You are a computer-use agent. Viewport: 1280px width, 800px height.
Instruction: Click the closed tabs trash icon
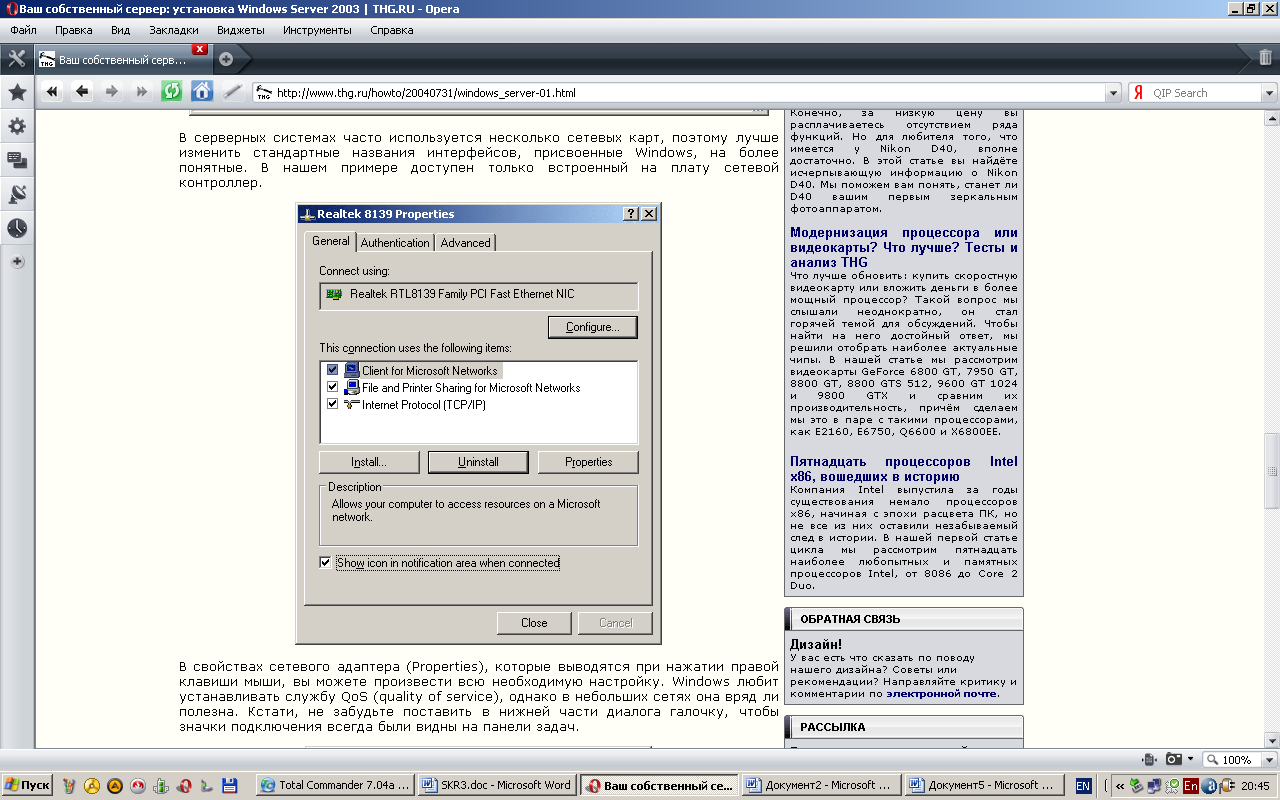[x=1265, y=58]
